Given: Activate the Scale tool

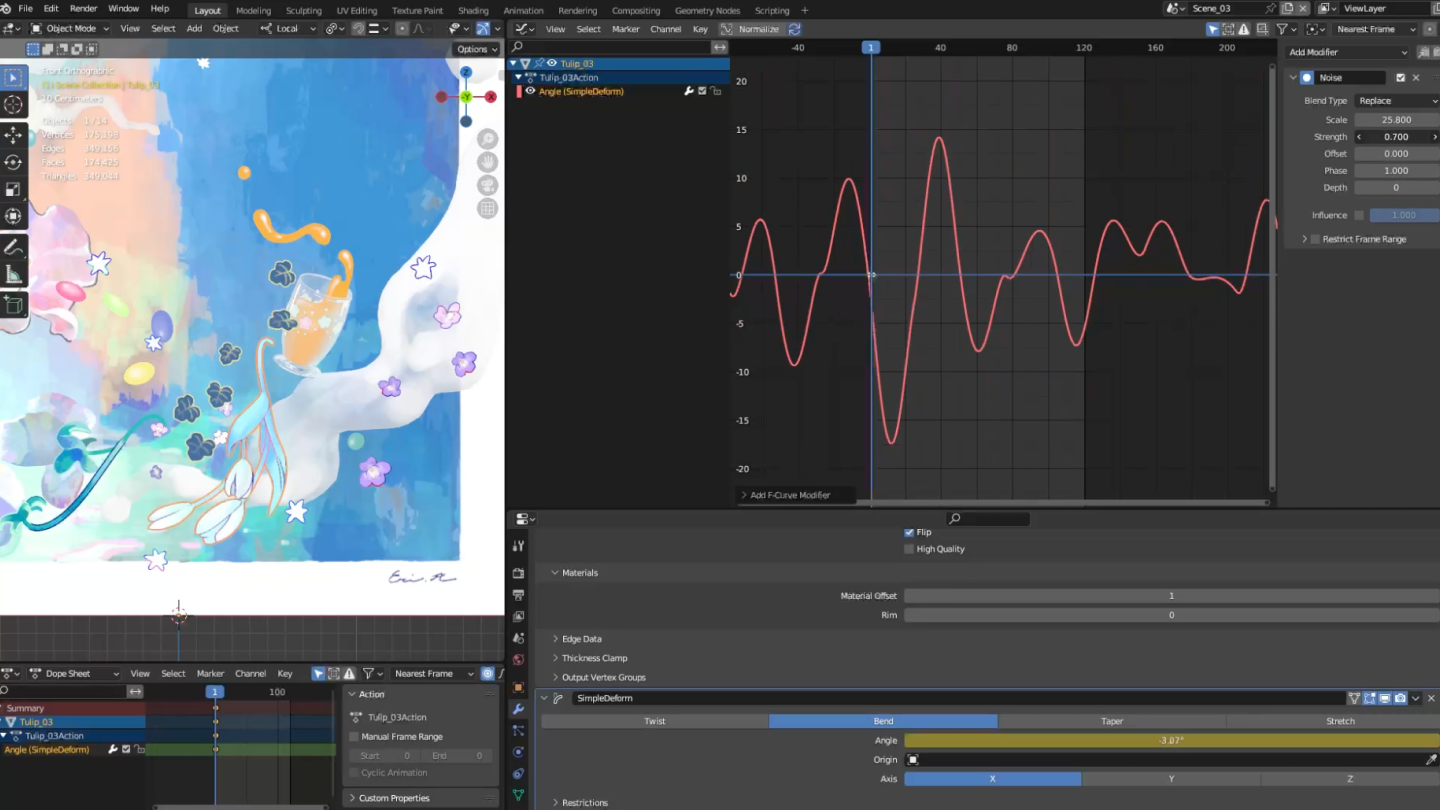Looking at the screenshot, I should pyautogui.click(x=14, y=189).
